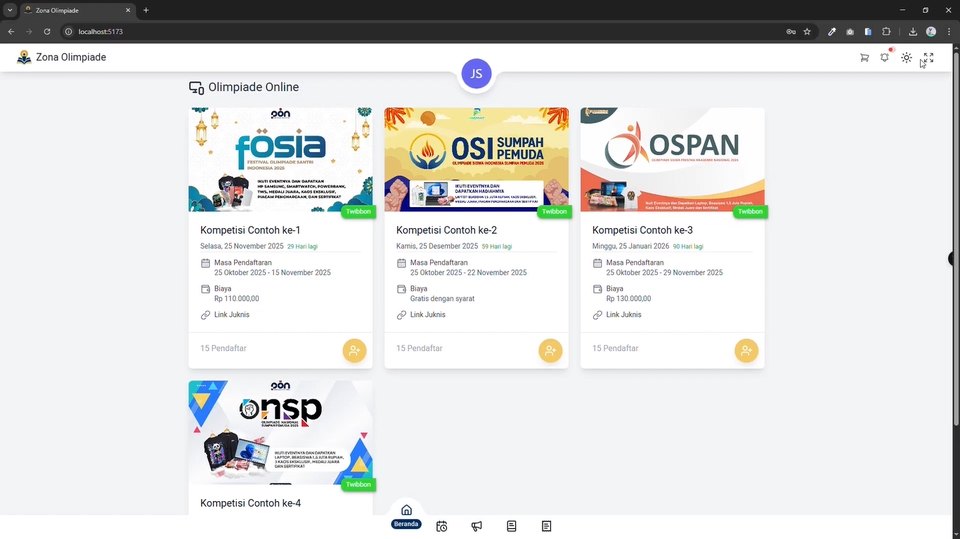Click the 'Rp 110.000,00' fee text
Image resolution: width=960 pixels, height=539 pixels.
click(x=236, y=299)
